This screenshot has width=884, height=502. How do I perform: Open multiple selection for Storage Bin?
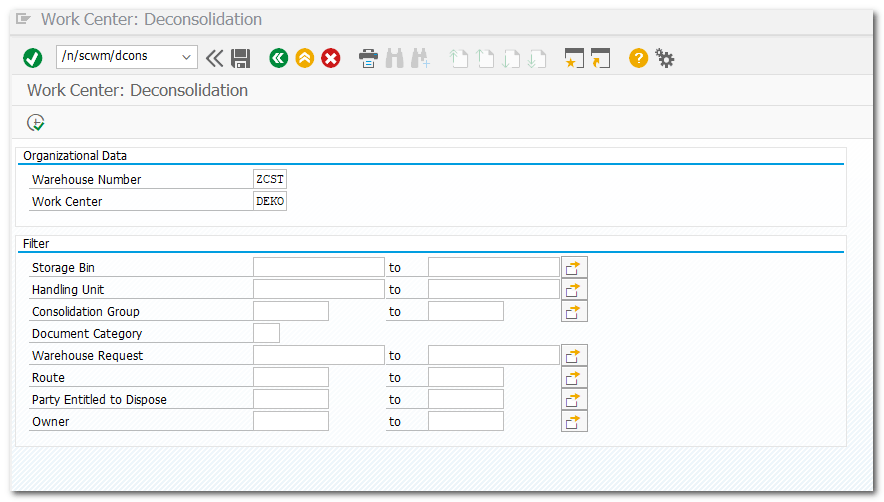[574, 267]
